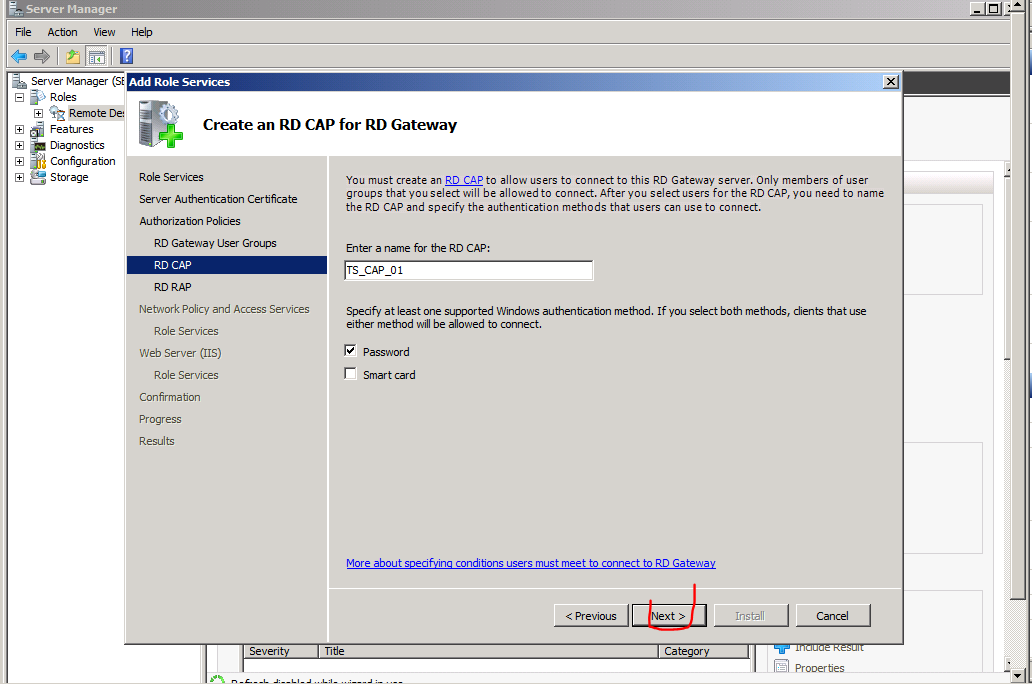1032x685 pixels.
Task: Click the Diagnostics node icon
Action: (x=38, y=145)
